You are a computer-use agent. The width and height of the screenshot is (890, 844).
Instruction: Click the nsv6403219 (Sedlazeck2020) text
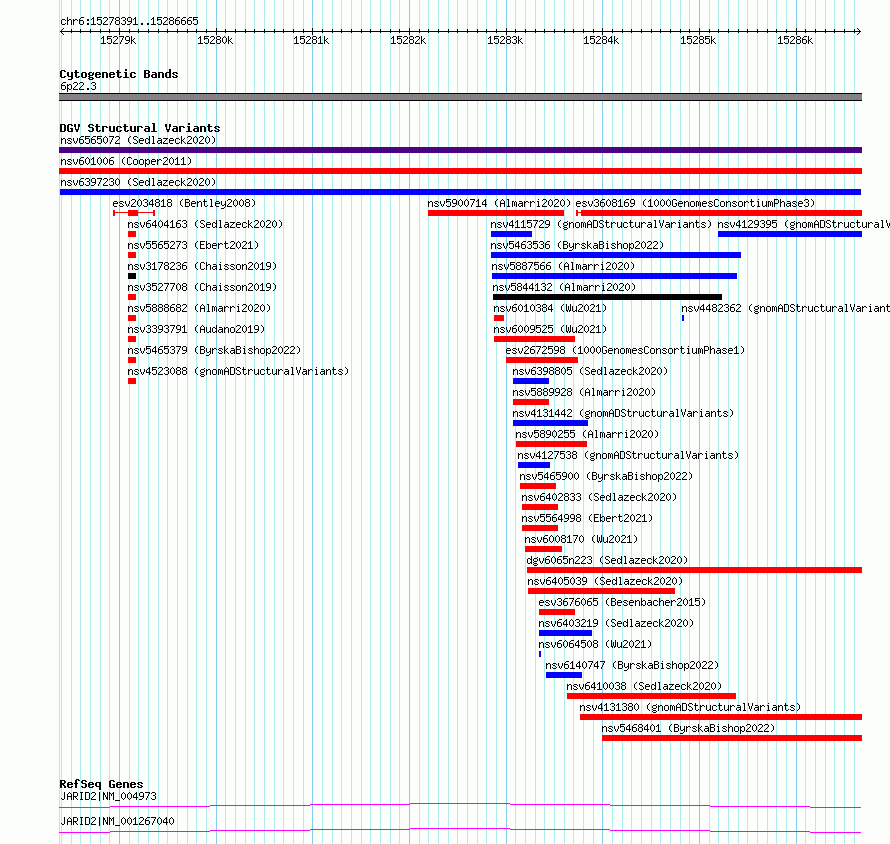pos(616,623)
